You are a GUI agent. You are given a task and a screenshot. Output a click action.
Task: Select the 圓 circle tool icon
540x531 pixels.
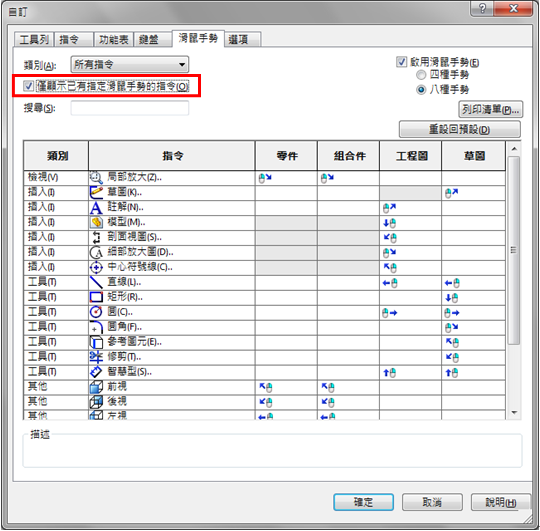[x=96, y=312]
